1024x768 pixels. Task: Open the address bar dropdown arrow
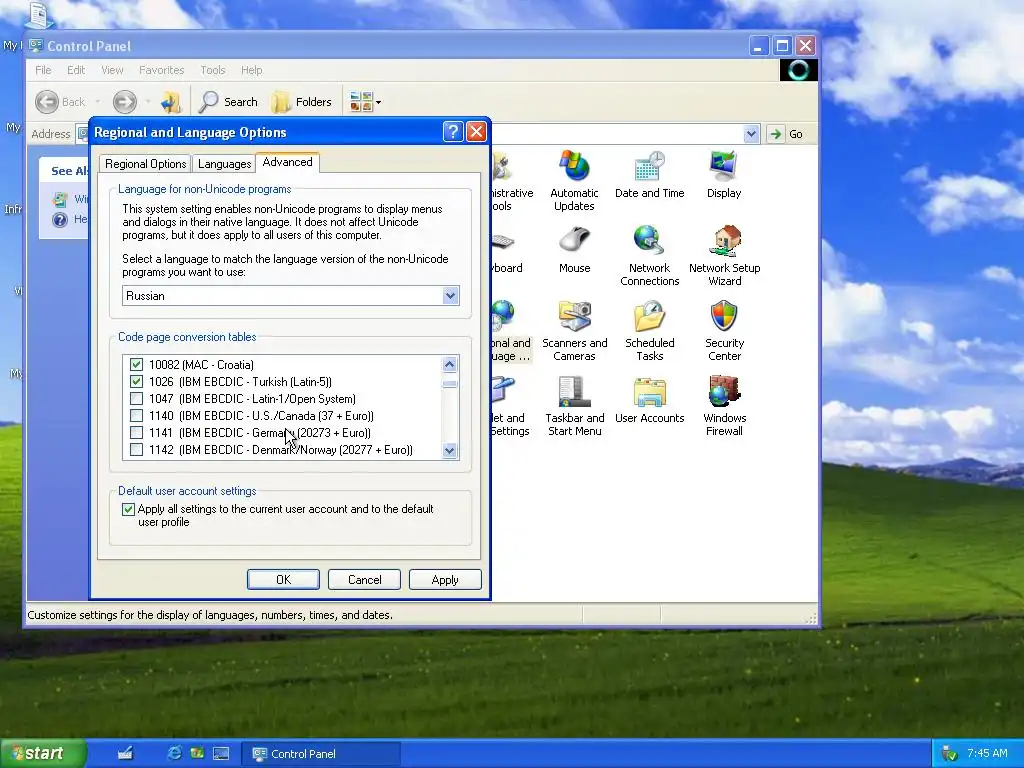tap(751, 134)
